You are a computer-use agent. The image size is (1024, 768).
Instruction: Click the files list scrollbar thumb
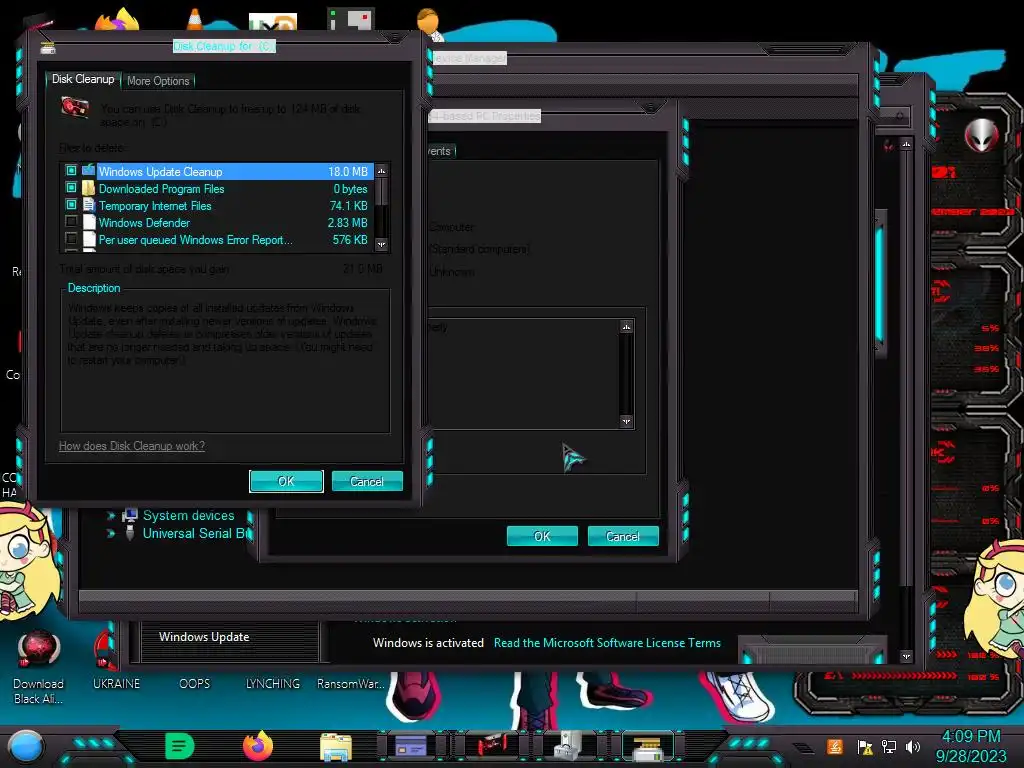point(381,193)
